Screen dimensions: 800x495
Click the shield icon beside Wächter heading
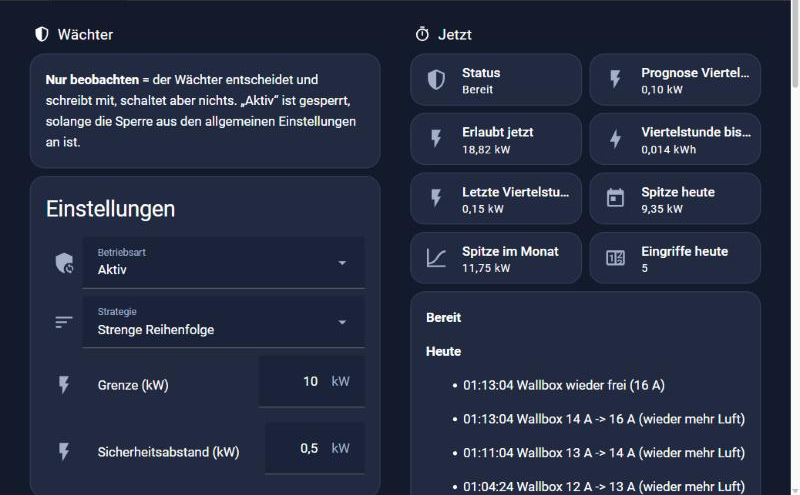click(41, 34)
